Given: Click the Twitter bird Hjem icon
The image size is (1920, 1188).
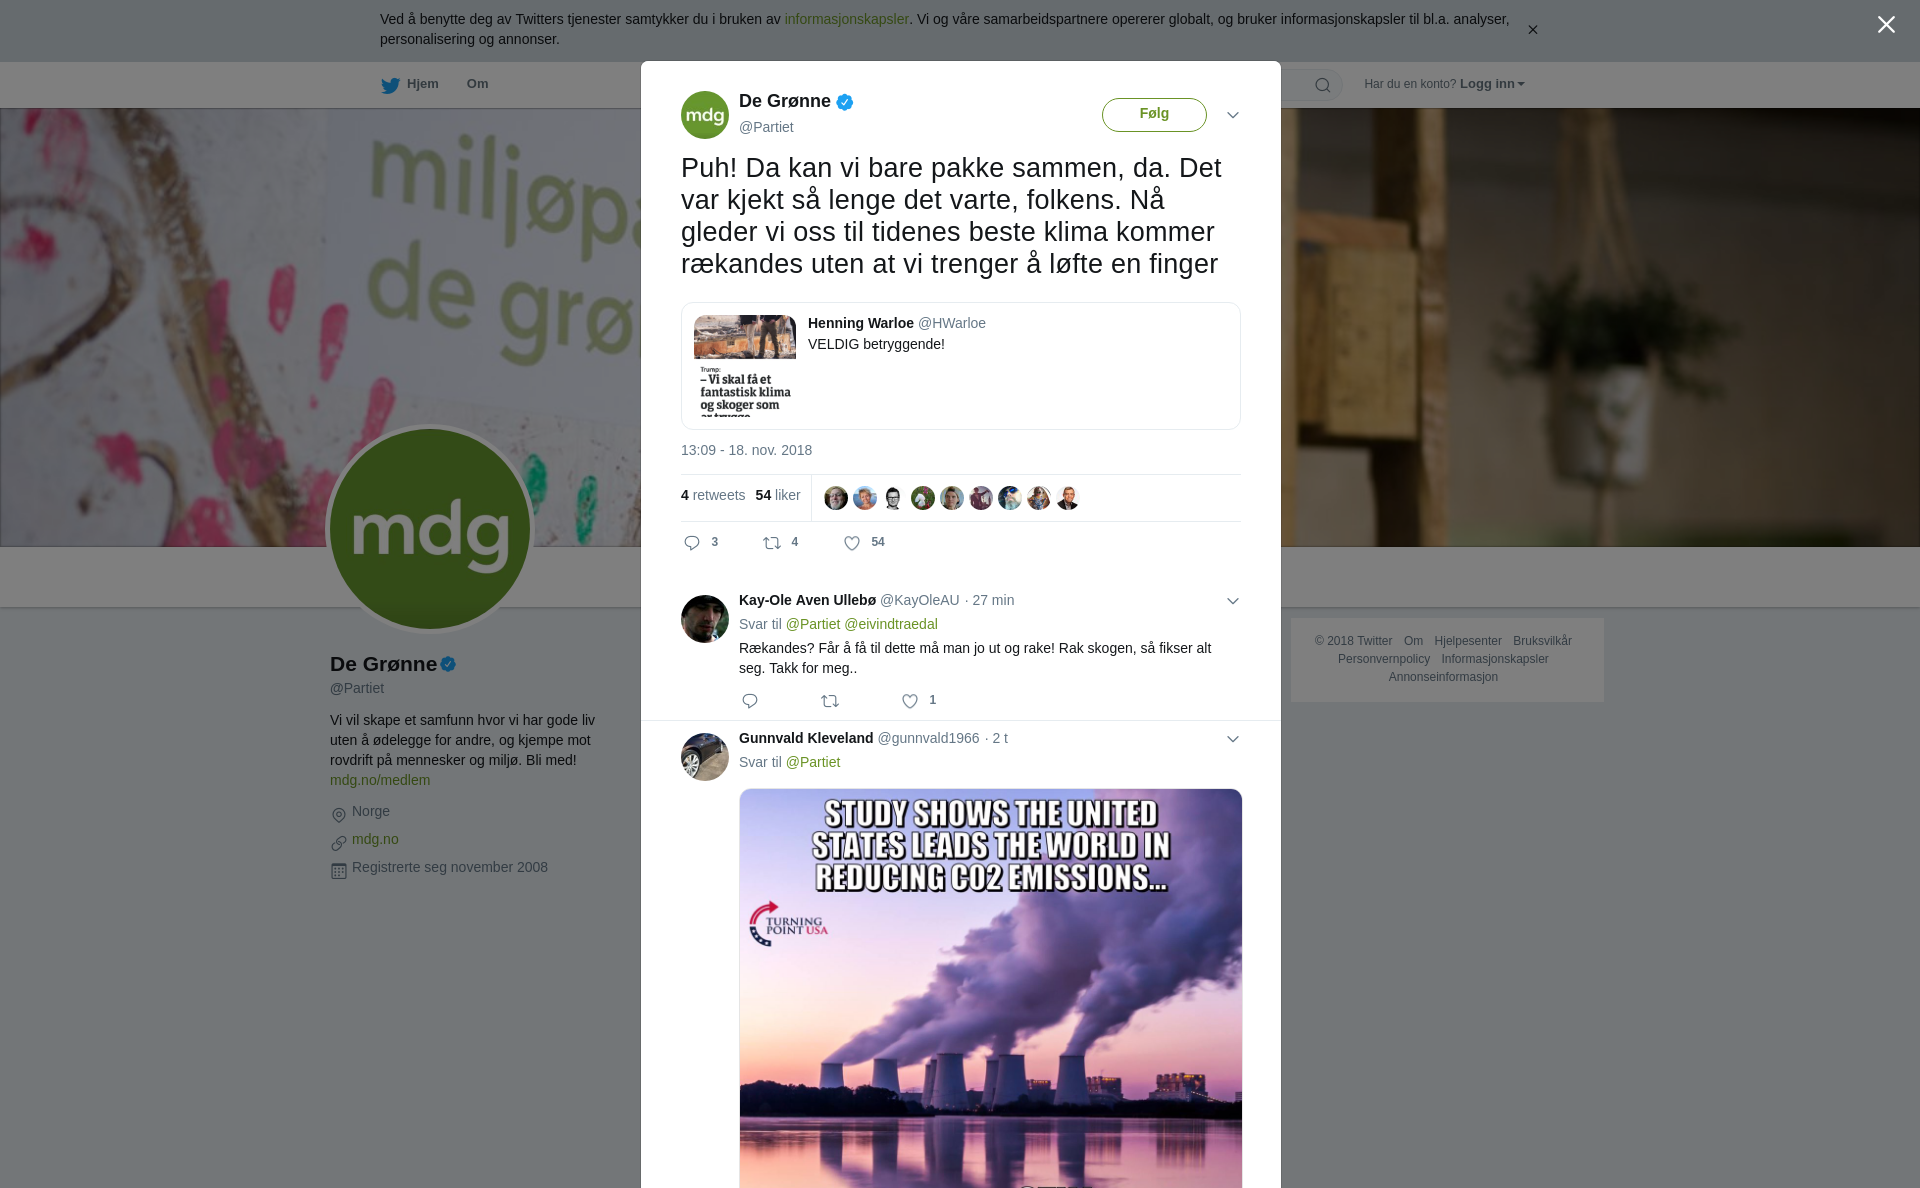Looking at the screenshot, I should click(x=390, y=85).
